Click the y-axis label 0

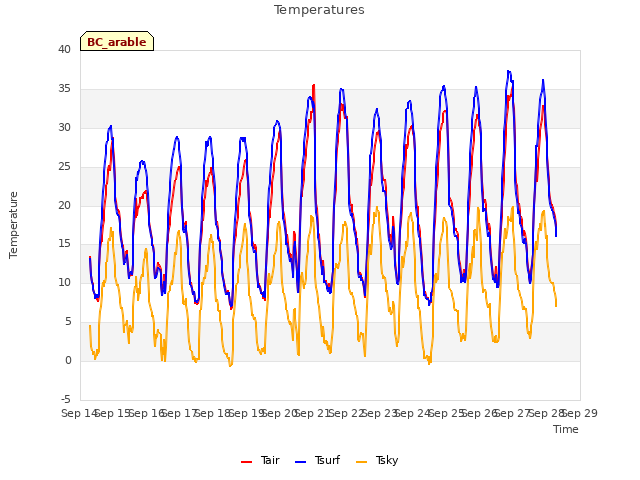click(68, 360)
